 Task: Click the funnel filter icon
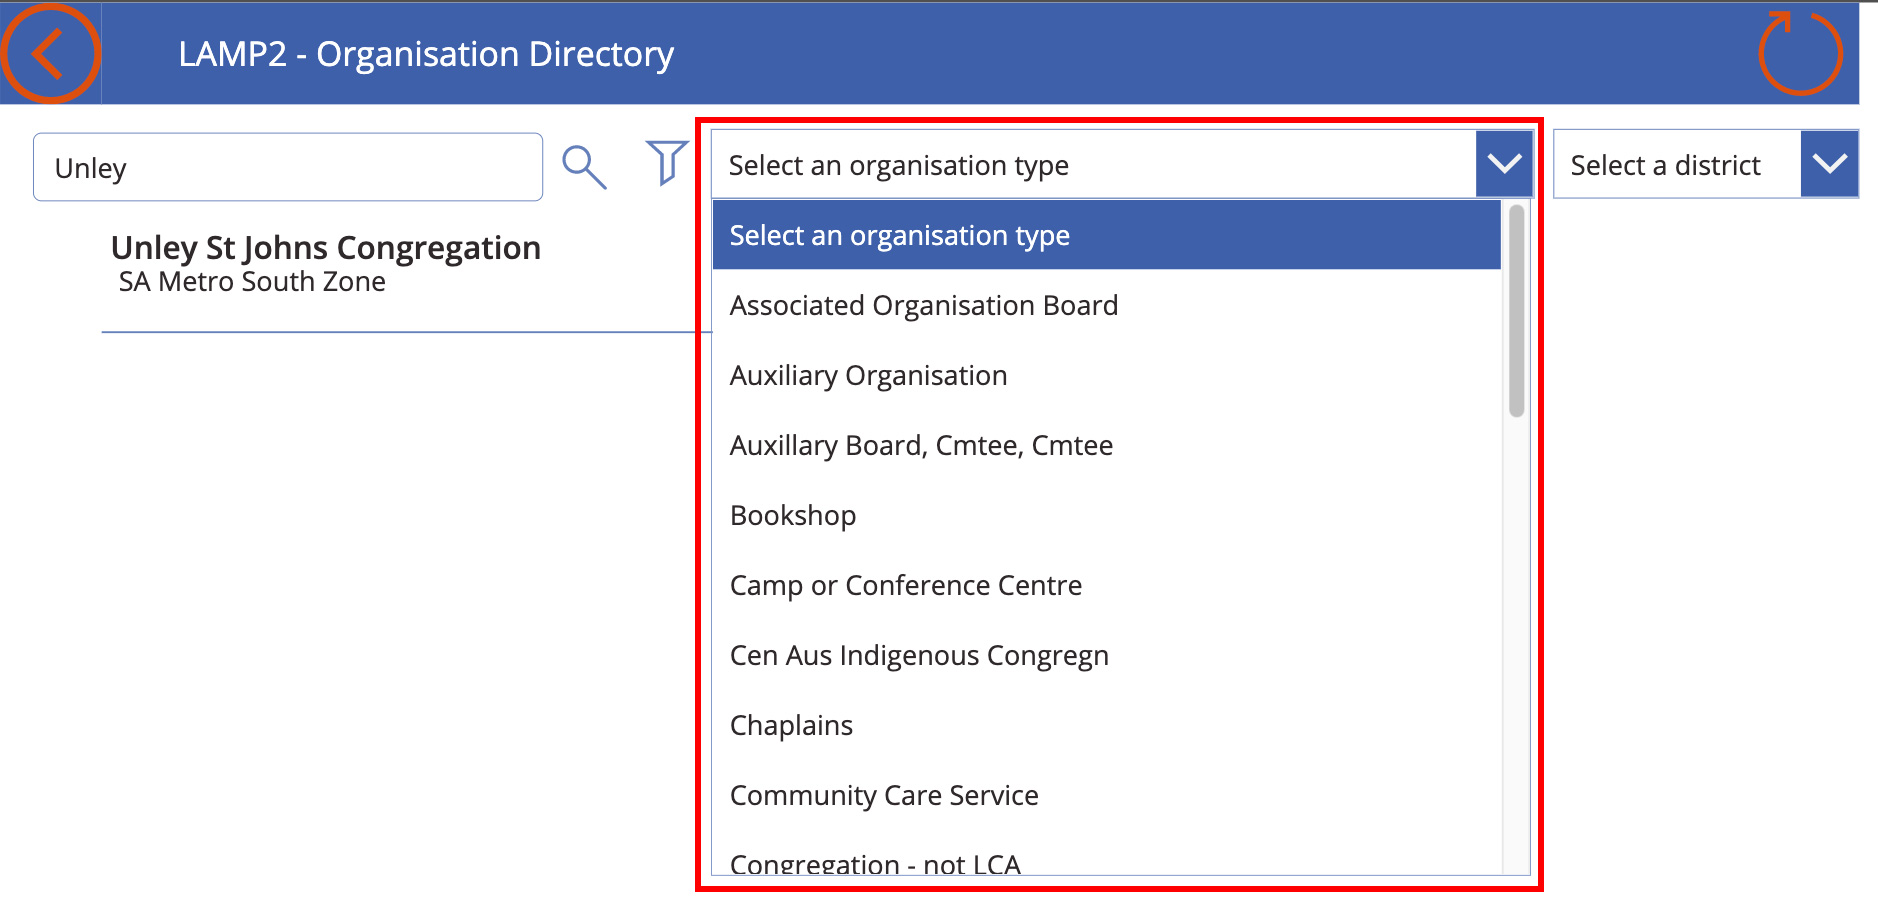tap(666, 163)
